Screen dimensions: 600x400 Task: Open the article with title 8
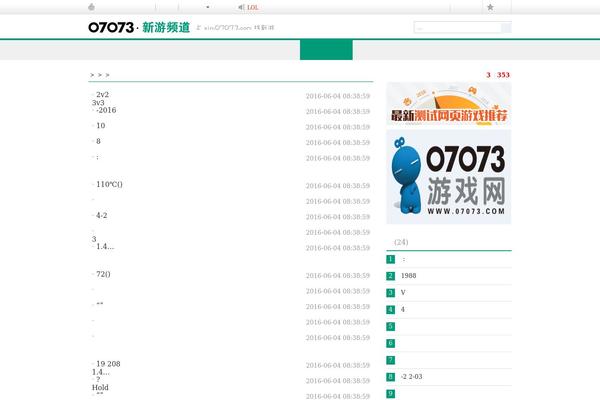(98, 141)
